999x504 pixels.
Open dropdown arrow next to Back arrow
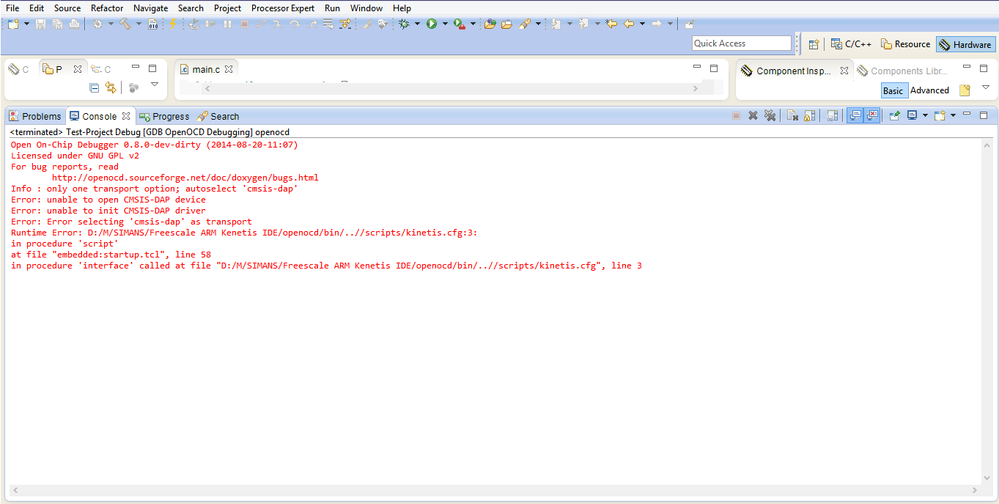click(642, 24)
